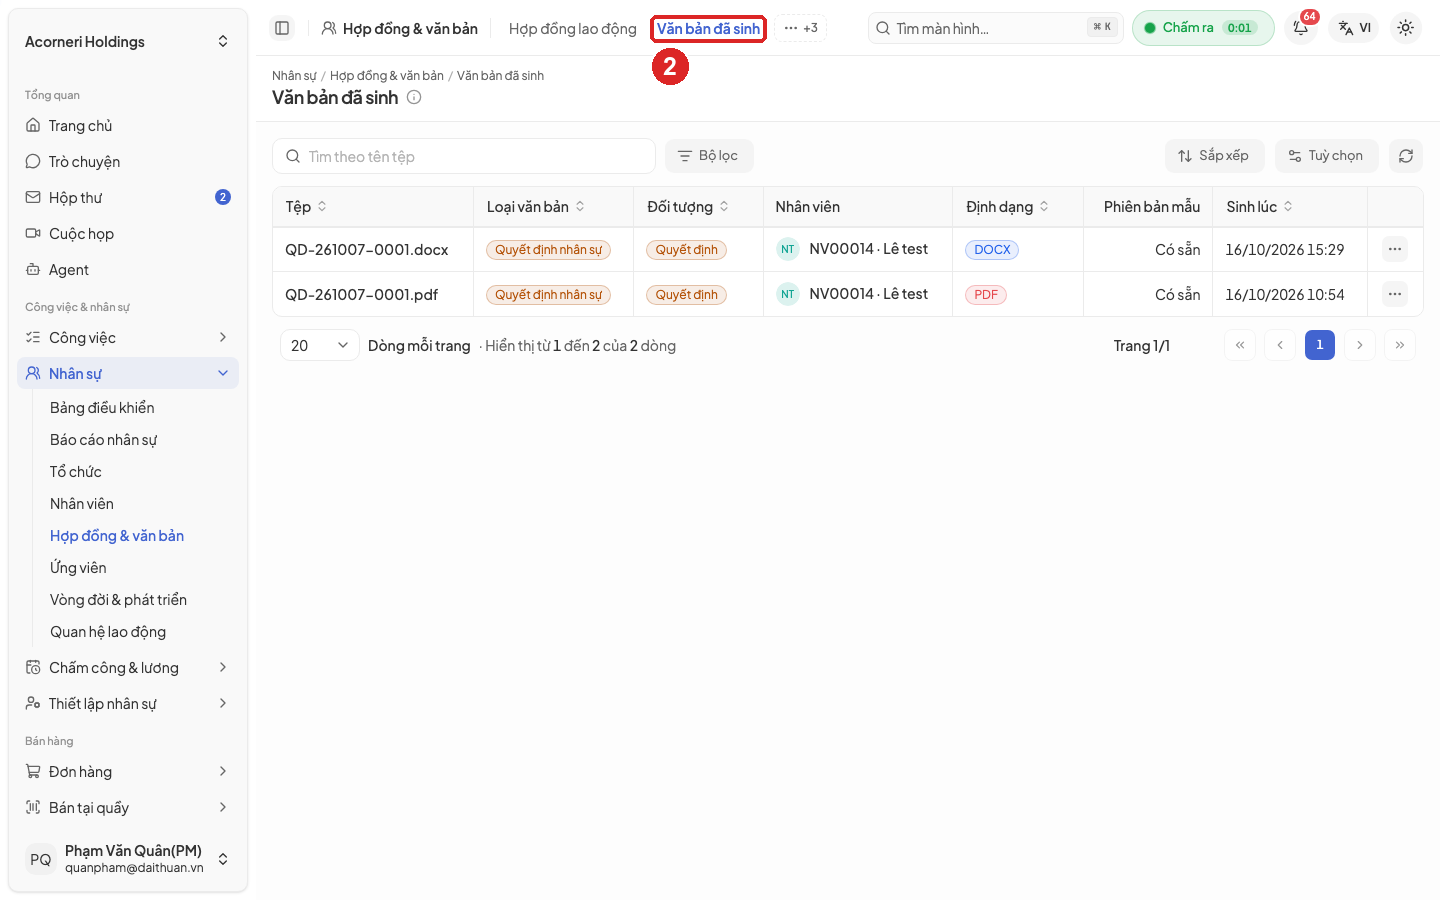This screenshot has height=900, width=1440.
Task: Open row actions for QD-261007-0001.pdf
Action: coord(1394,294)
